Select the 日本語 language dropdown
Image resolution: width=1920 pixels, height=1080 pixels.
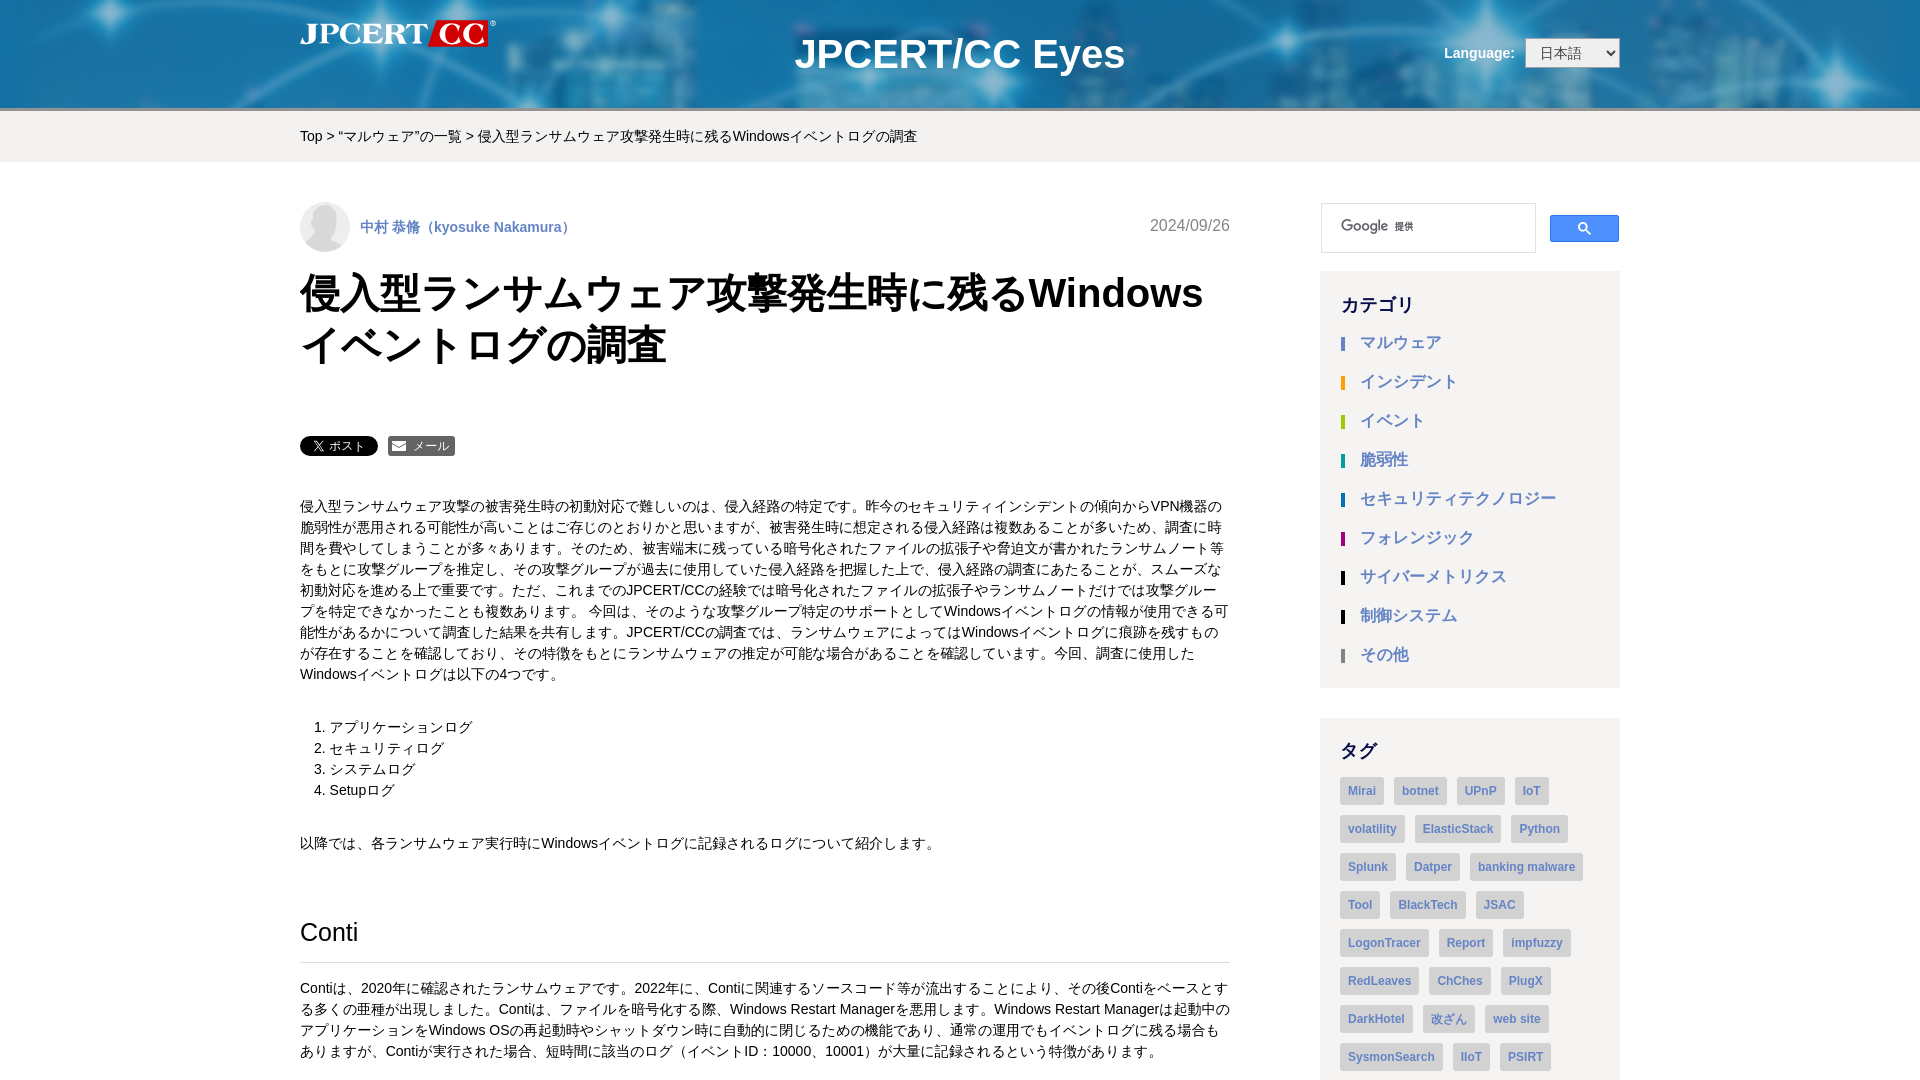tap(1572, 53)
